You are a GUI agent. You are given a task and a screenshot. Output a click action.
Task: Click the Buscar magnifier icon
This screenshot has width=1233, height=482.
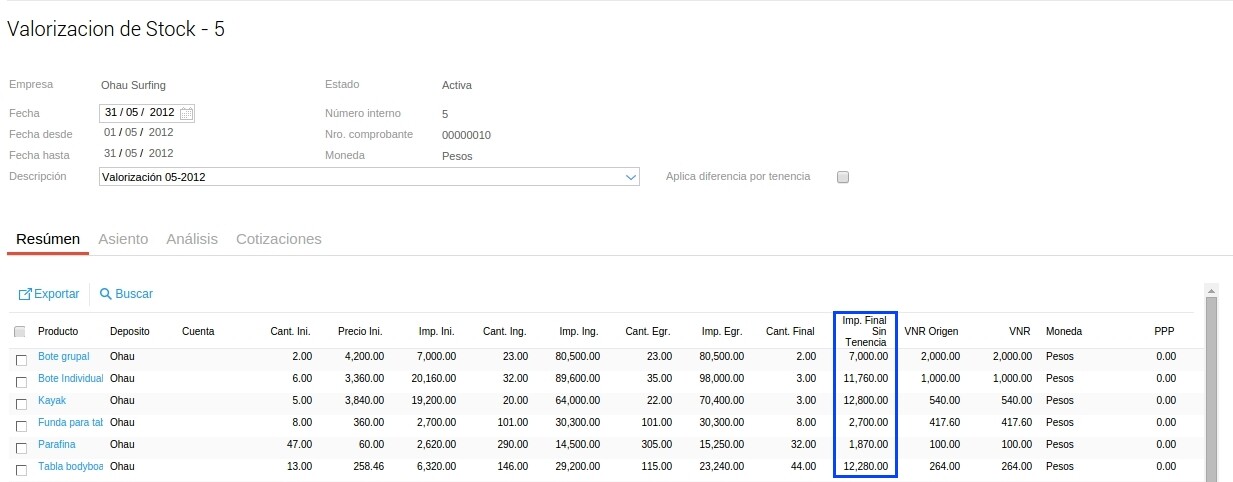pos(105,294)
